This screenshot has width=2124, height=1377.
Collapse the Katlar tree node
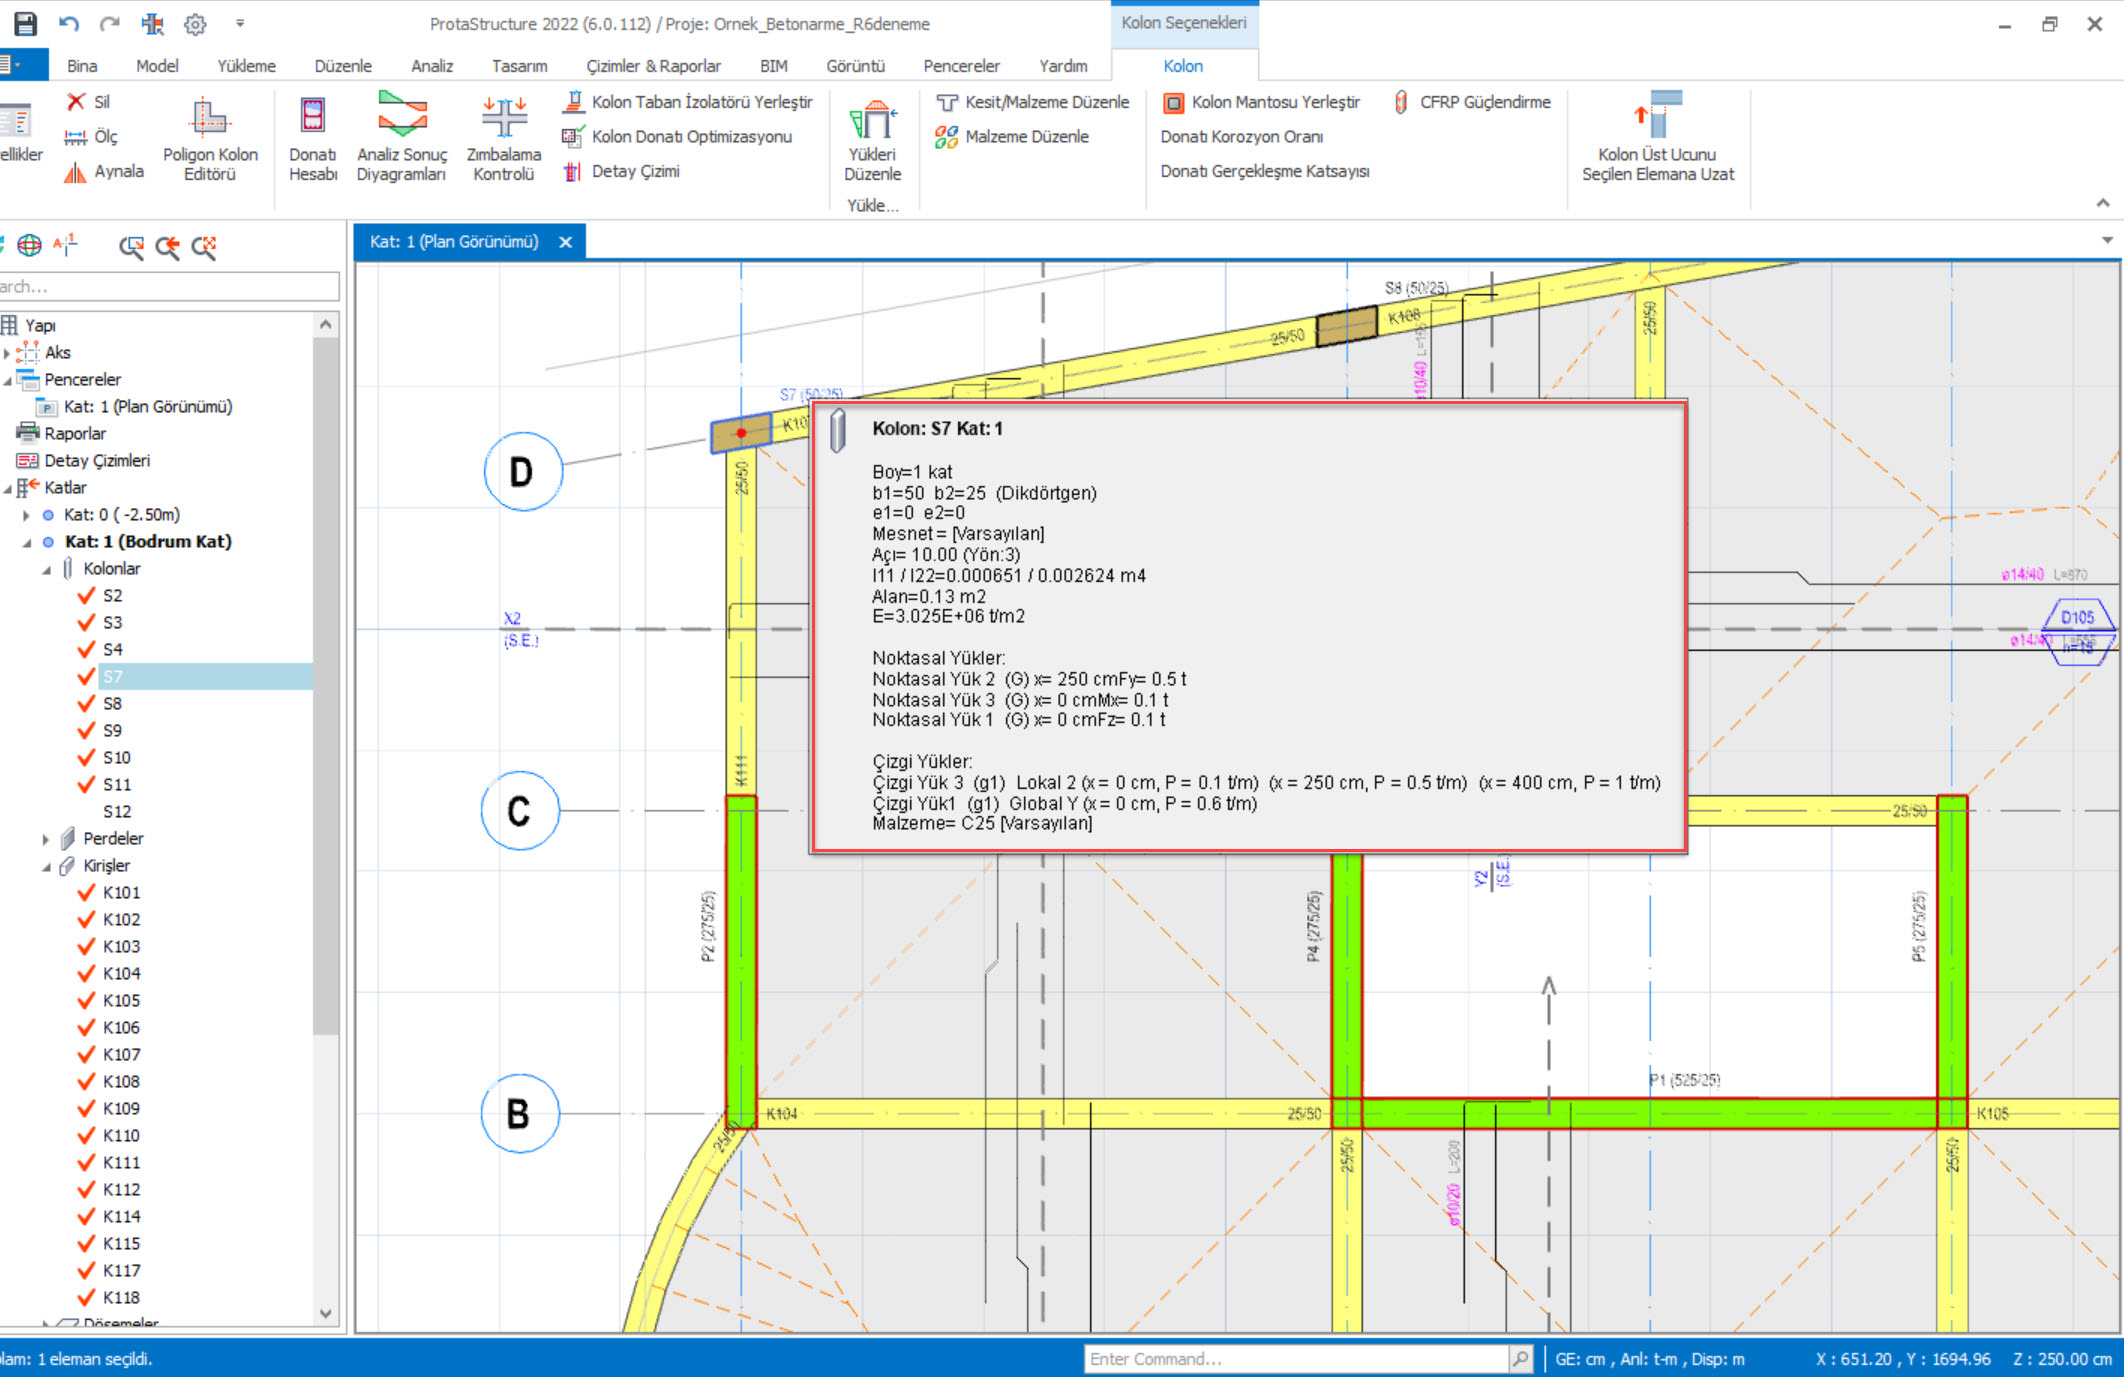[x=7, y=488]
